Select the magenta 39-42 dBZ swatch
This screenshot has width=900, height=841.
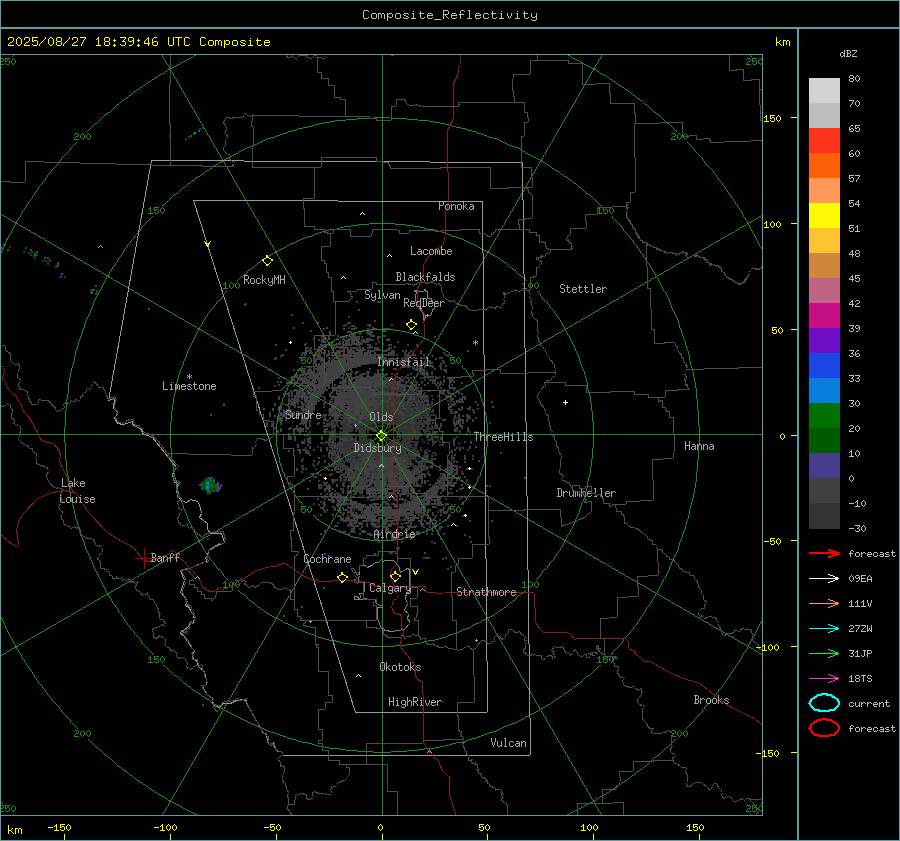(824, 316)
